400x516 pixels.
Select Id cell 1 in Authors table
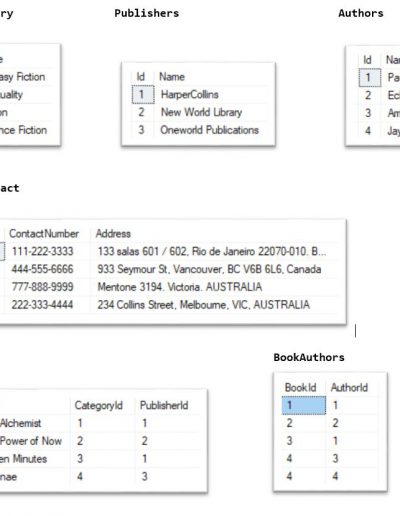coord(370,77)
